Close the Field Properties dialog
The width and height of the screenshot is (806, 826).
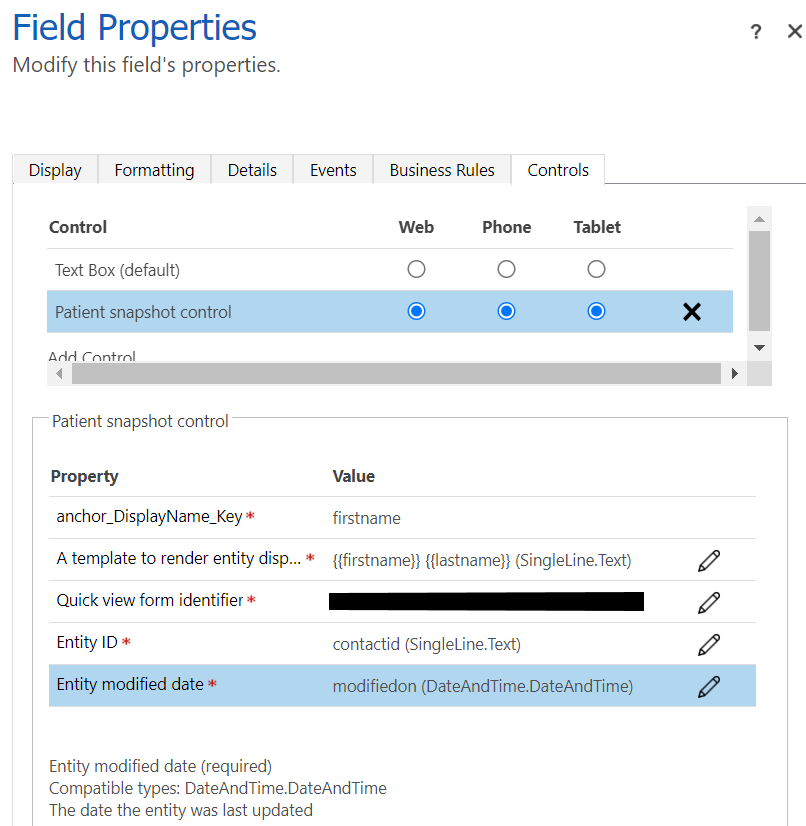(x=794, y=32)
